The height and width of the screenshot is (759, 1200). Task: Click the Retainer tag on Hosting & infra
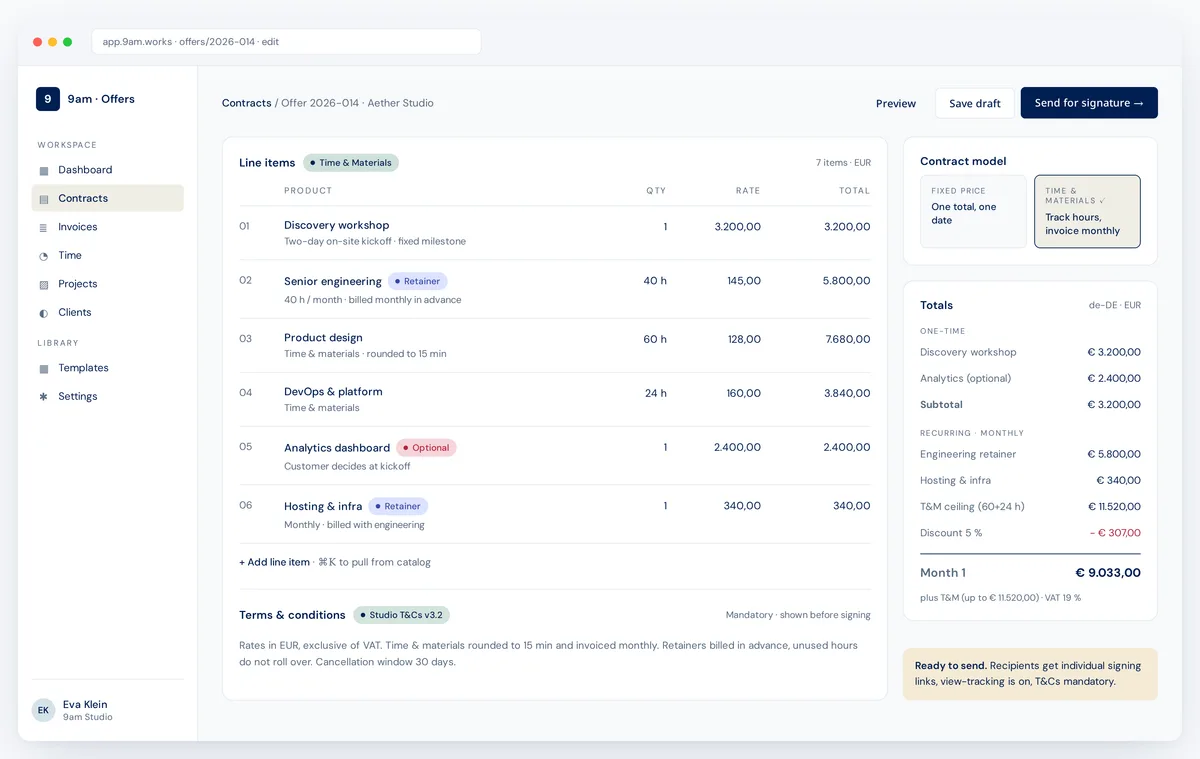[x=398, y=506]
